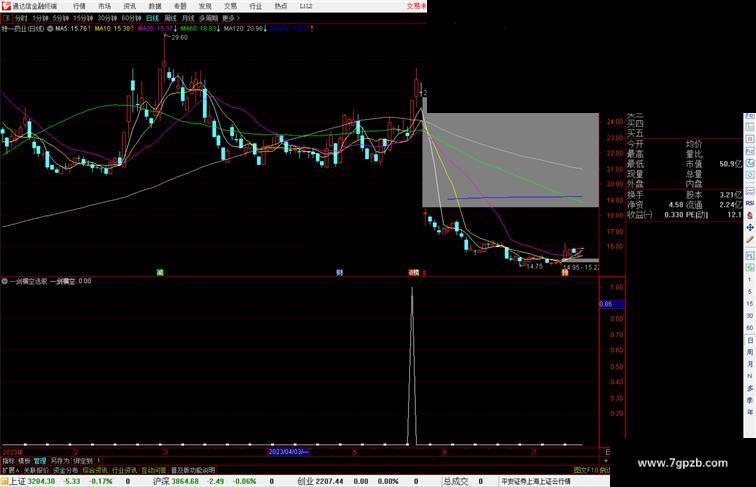This screenshot has height=487, width=756.
Task: Open the 行业资讯 tab
Action: 124,471
